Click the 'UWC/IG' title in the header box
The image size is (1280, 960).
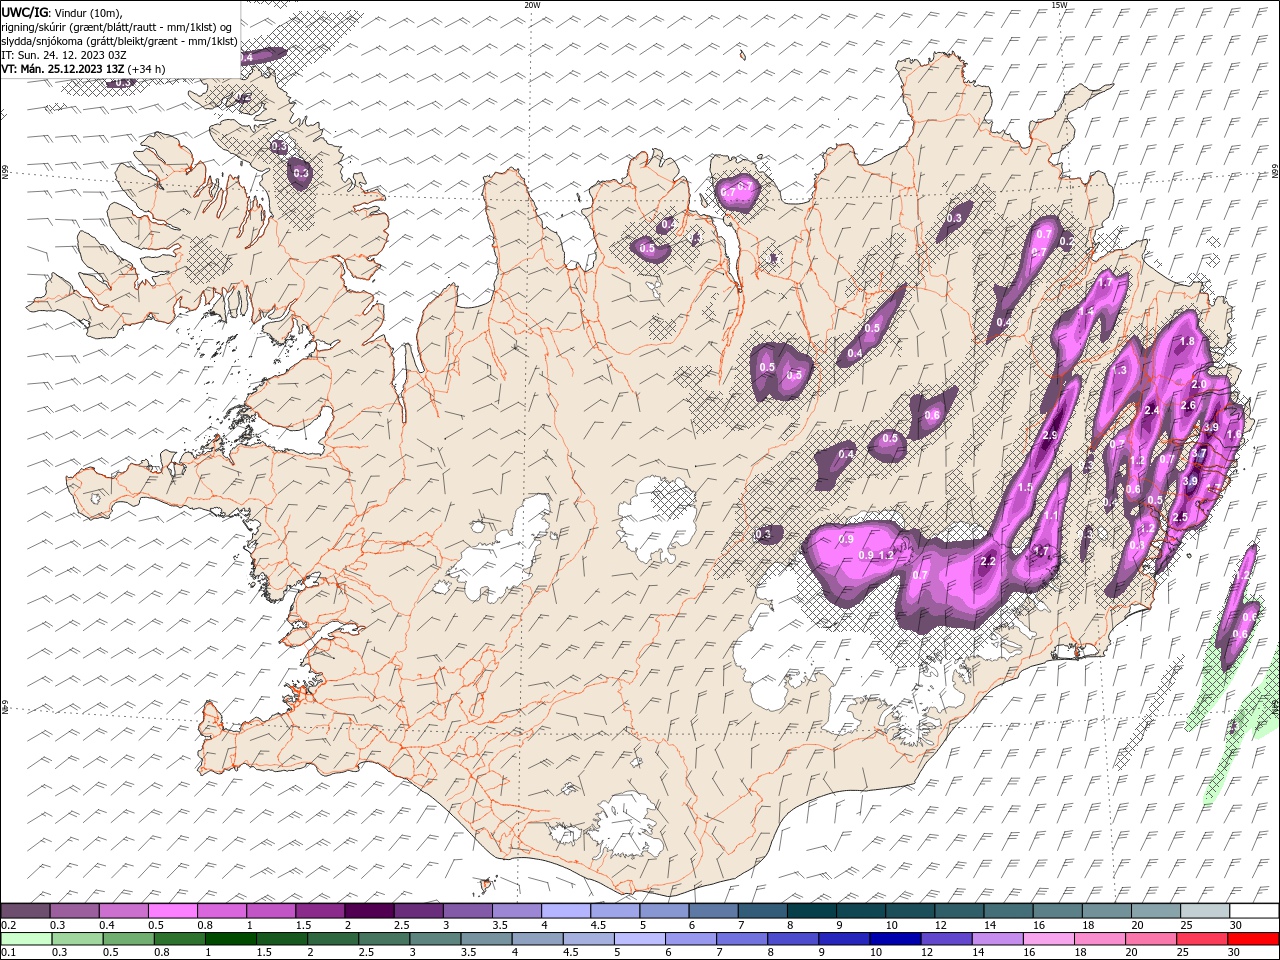click(x=25, y=11)
